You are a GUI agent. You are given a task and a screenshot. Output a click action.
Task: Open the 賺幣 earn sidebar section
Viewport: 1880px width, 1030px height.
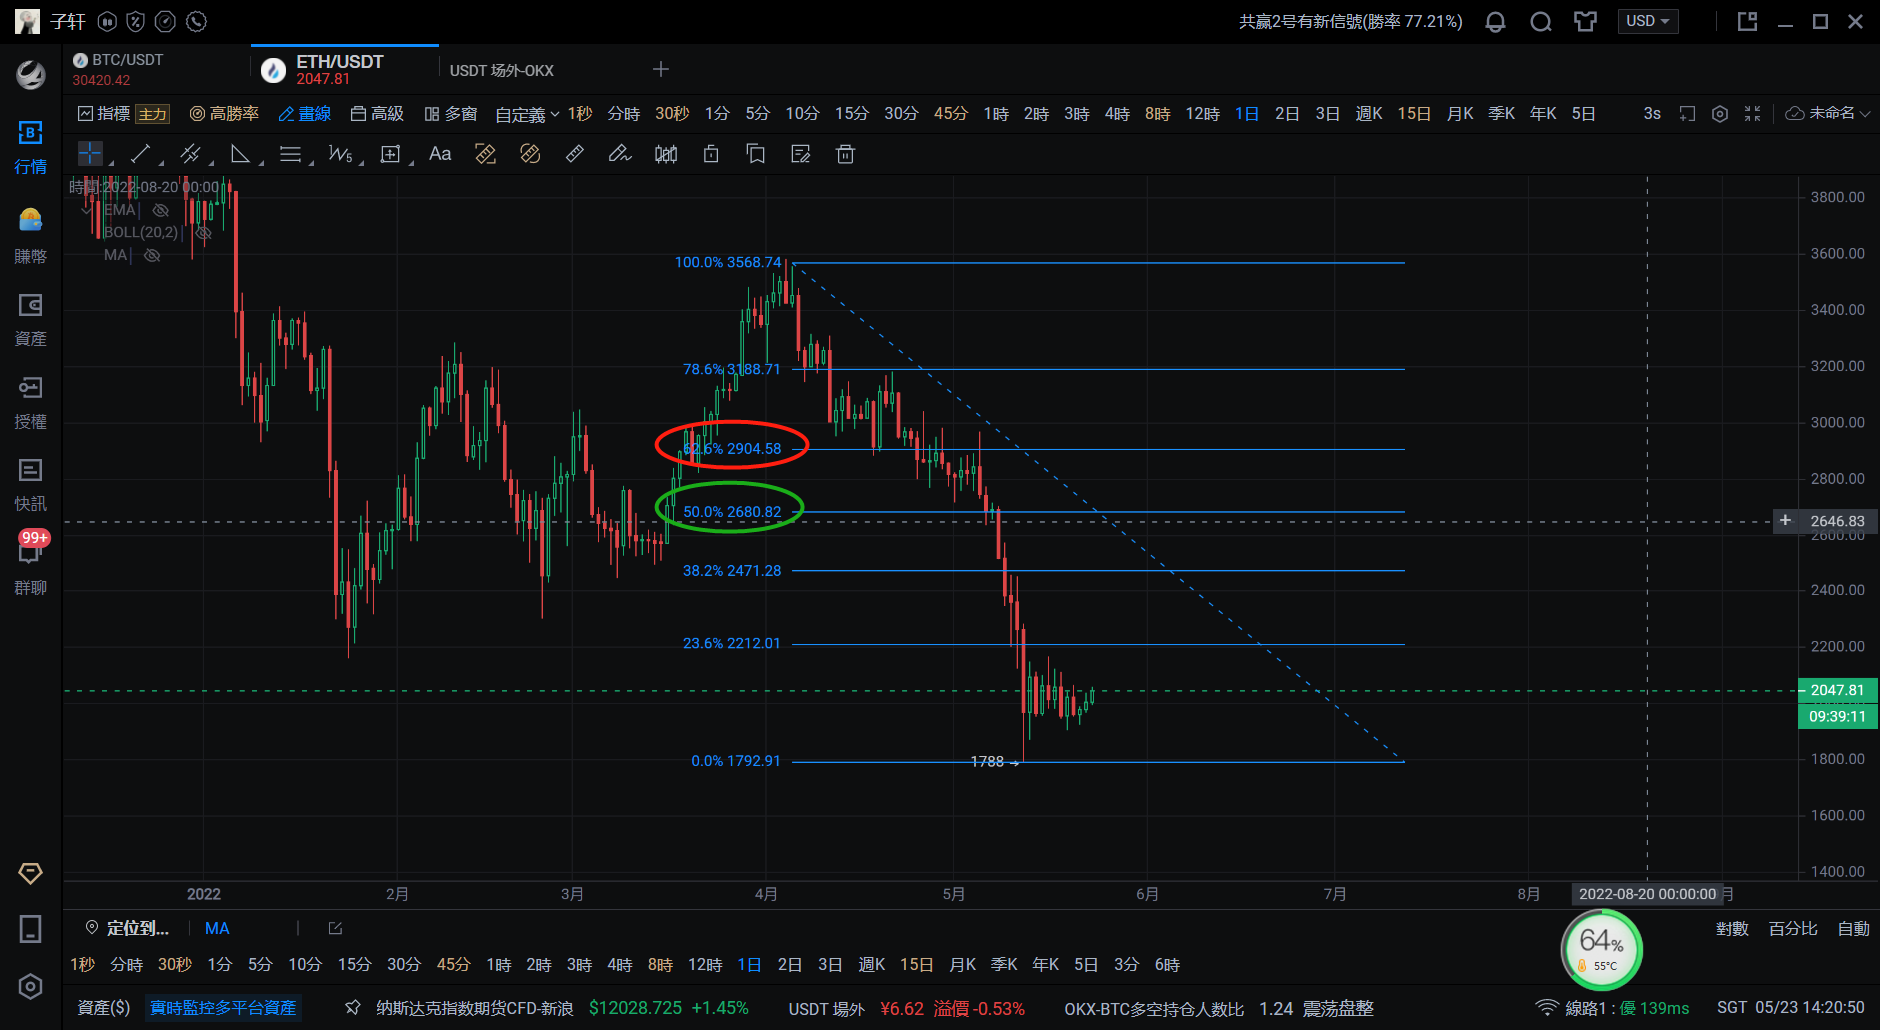[x=30, y=236]
